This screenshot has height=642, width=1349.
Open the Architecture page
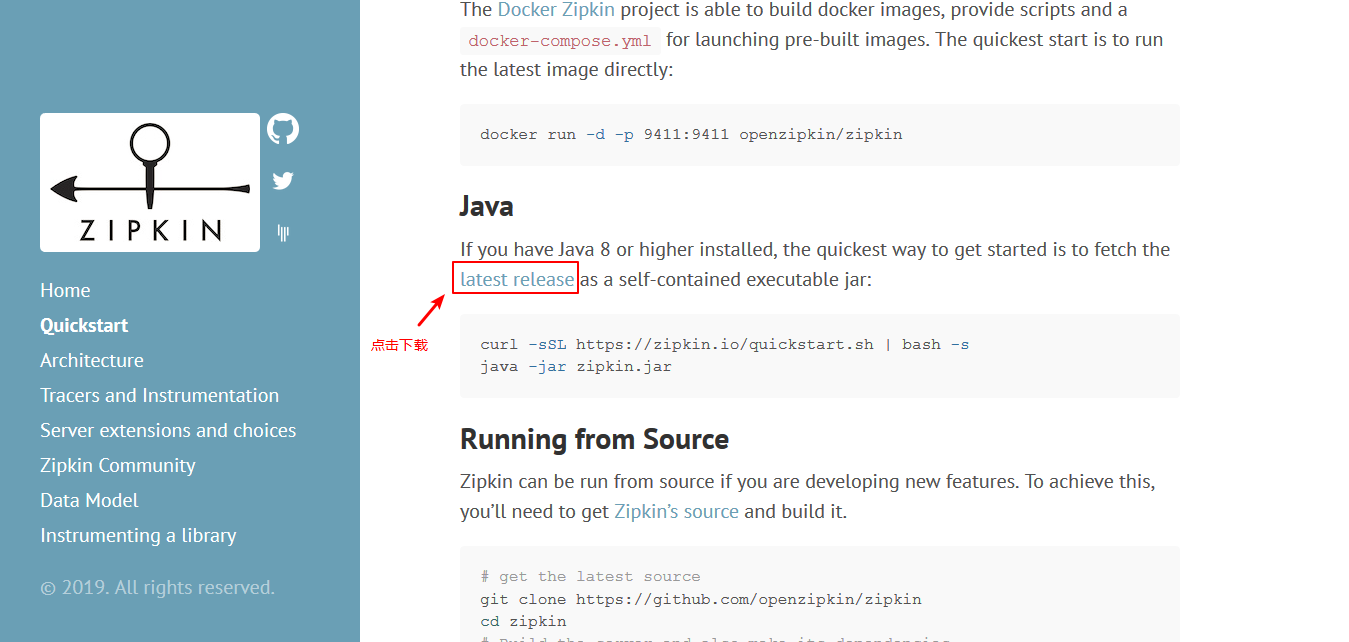pos(92,360)
